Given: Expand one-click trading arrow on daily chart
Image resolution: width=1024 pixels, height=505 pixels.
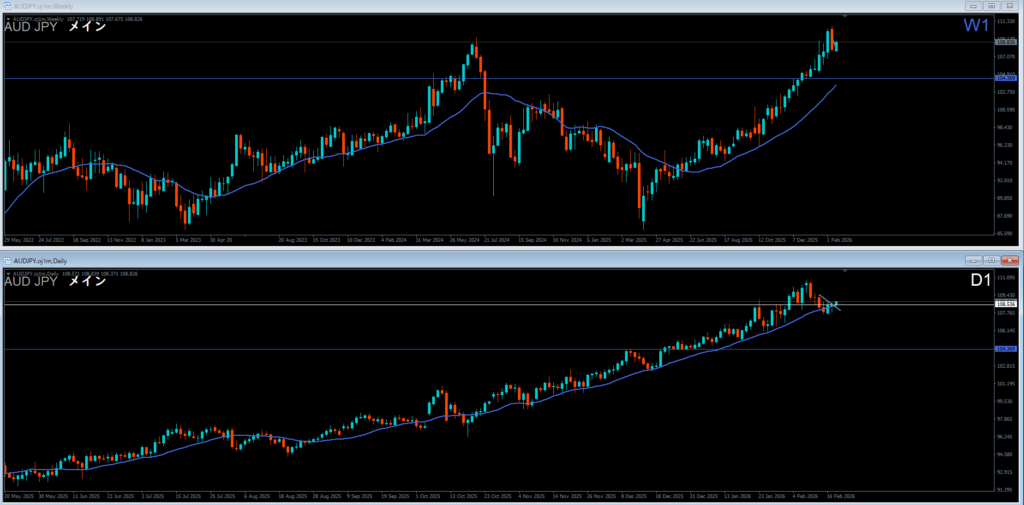Looking at the screenshot, I should coord(7,272).
